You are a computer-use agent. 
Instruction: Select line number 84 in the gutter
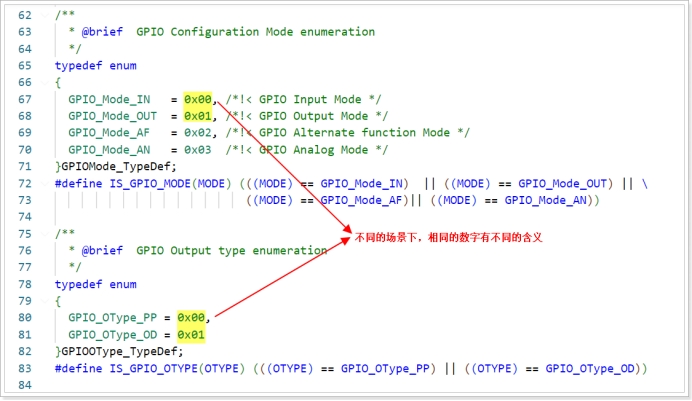click(25, 385)
